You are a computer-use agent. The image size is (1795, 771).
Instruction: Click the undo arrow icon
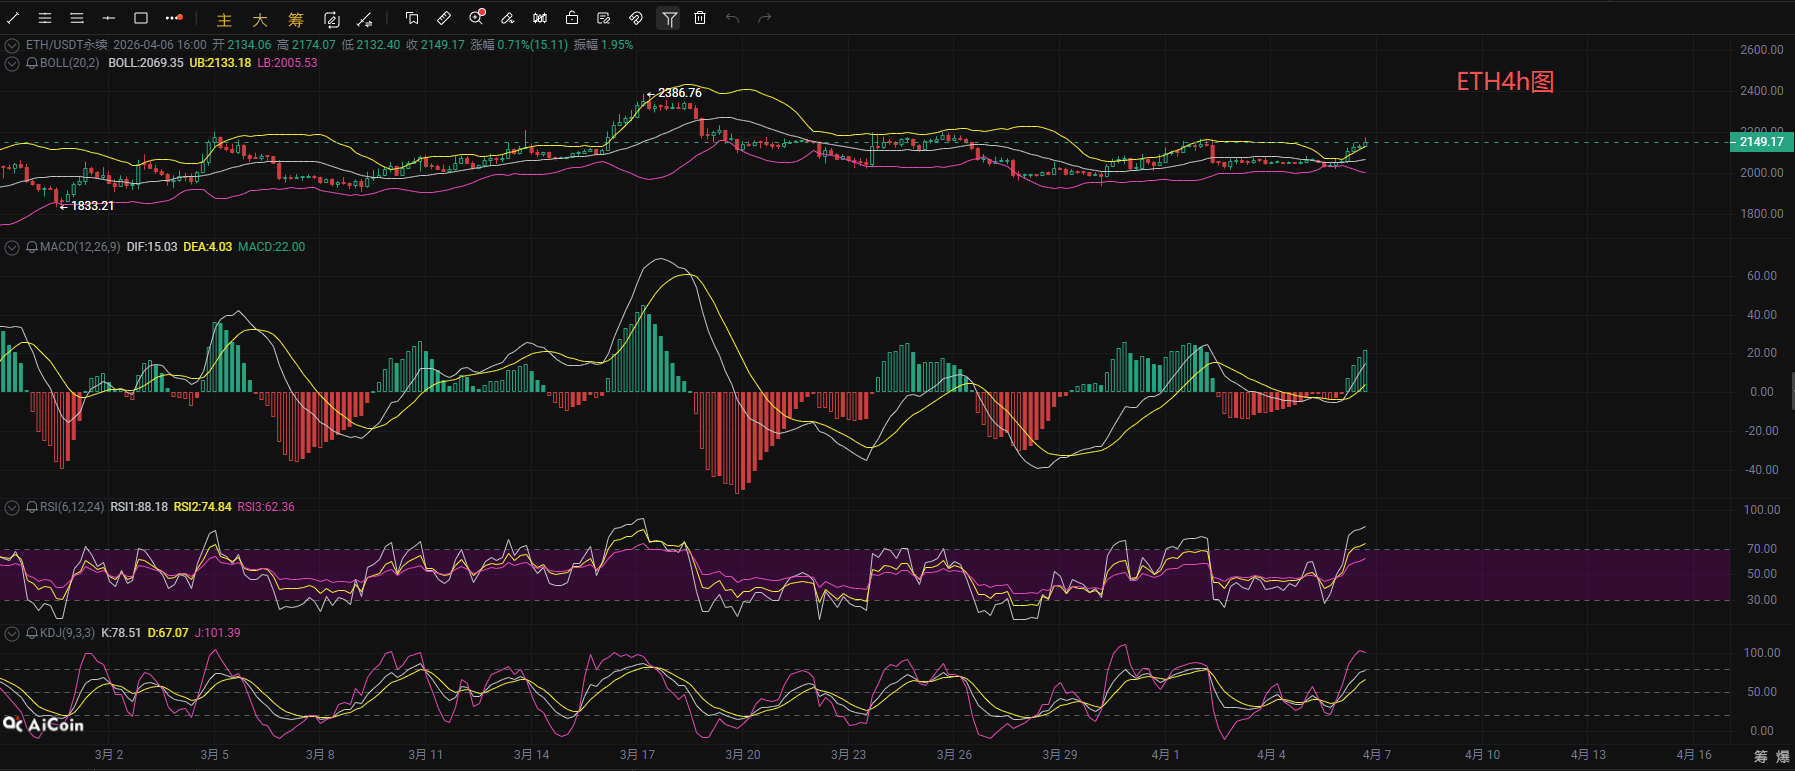732,18
